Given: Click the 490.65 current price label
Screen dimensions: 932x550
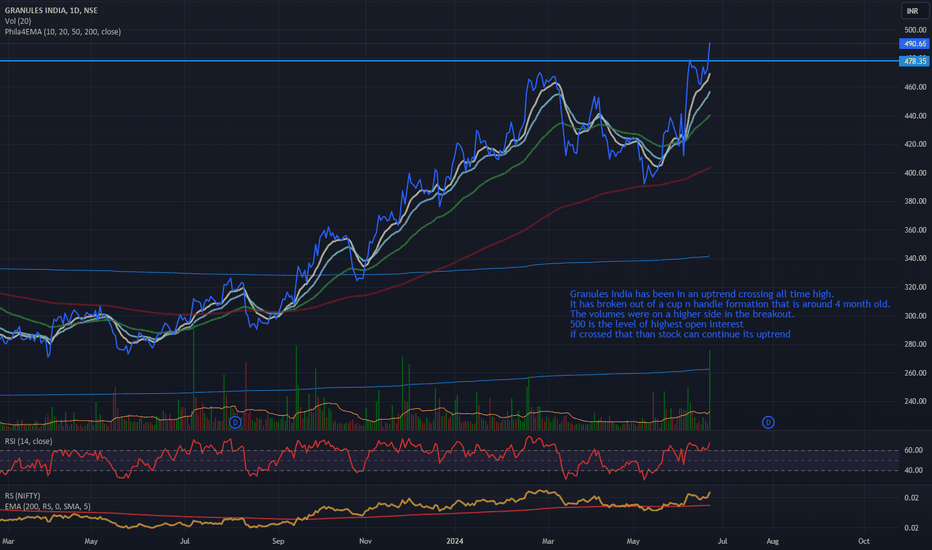Looking at the screenshot, I should (914, 43).
